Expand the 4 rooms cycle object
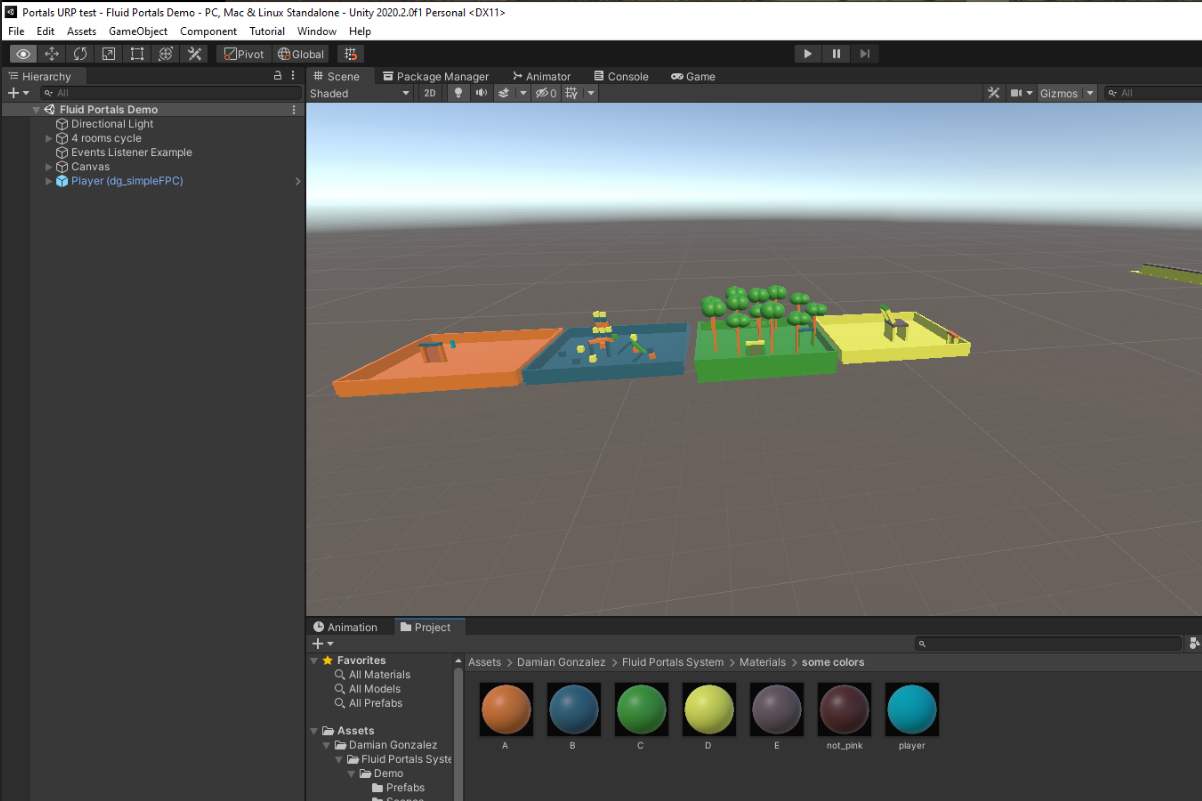 [49, 139]
